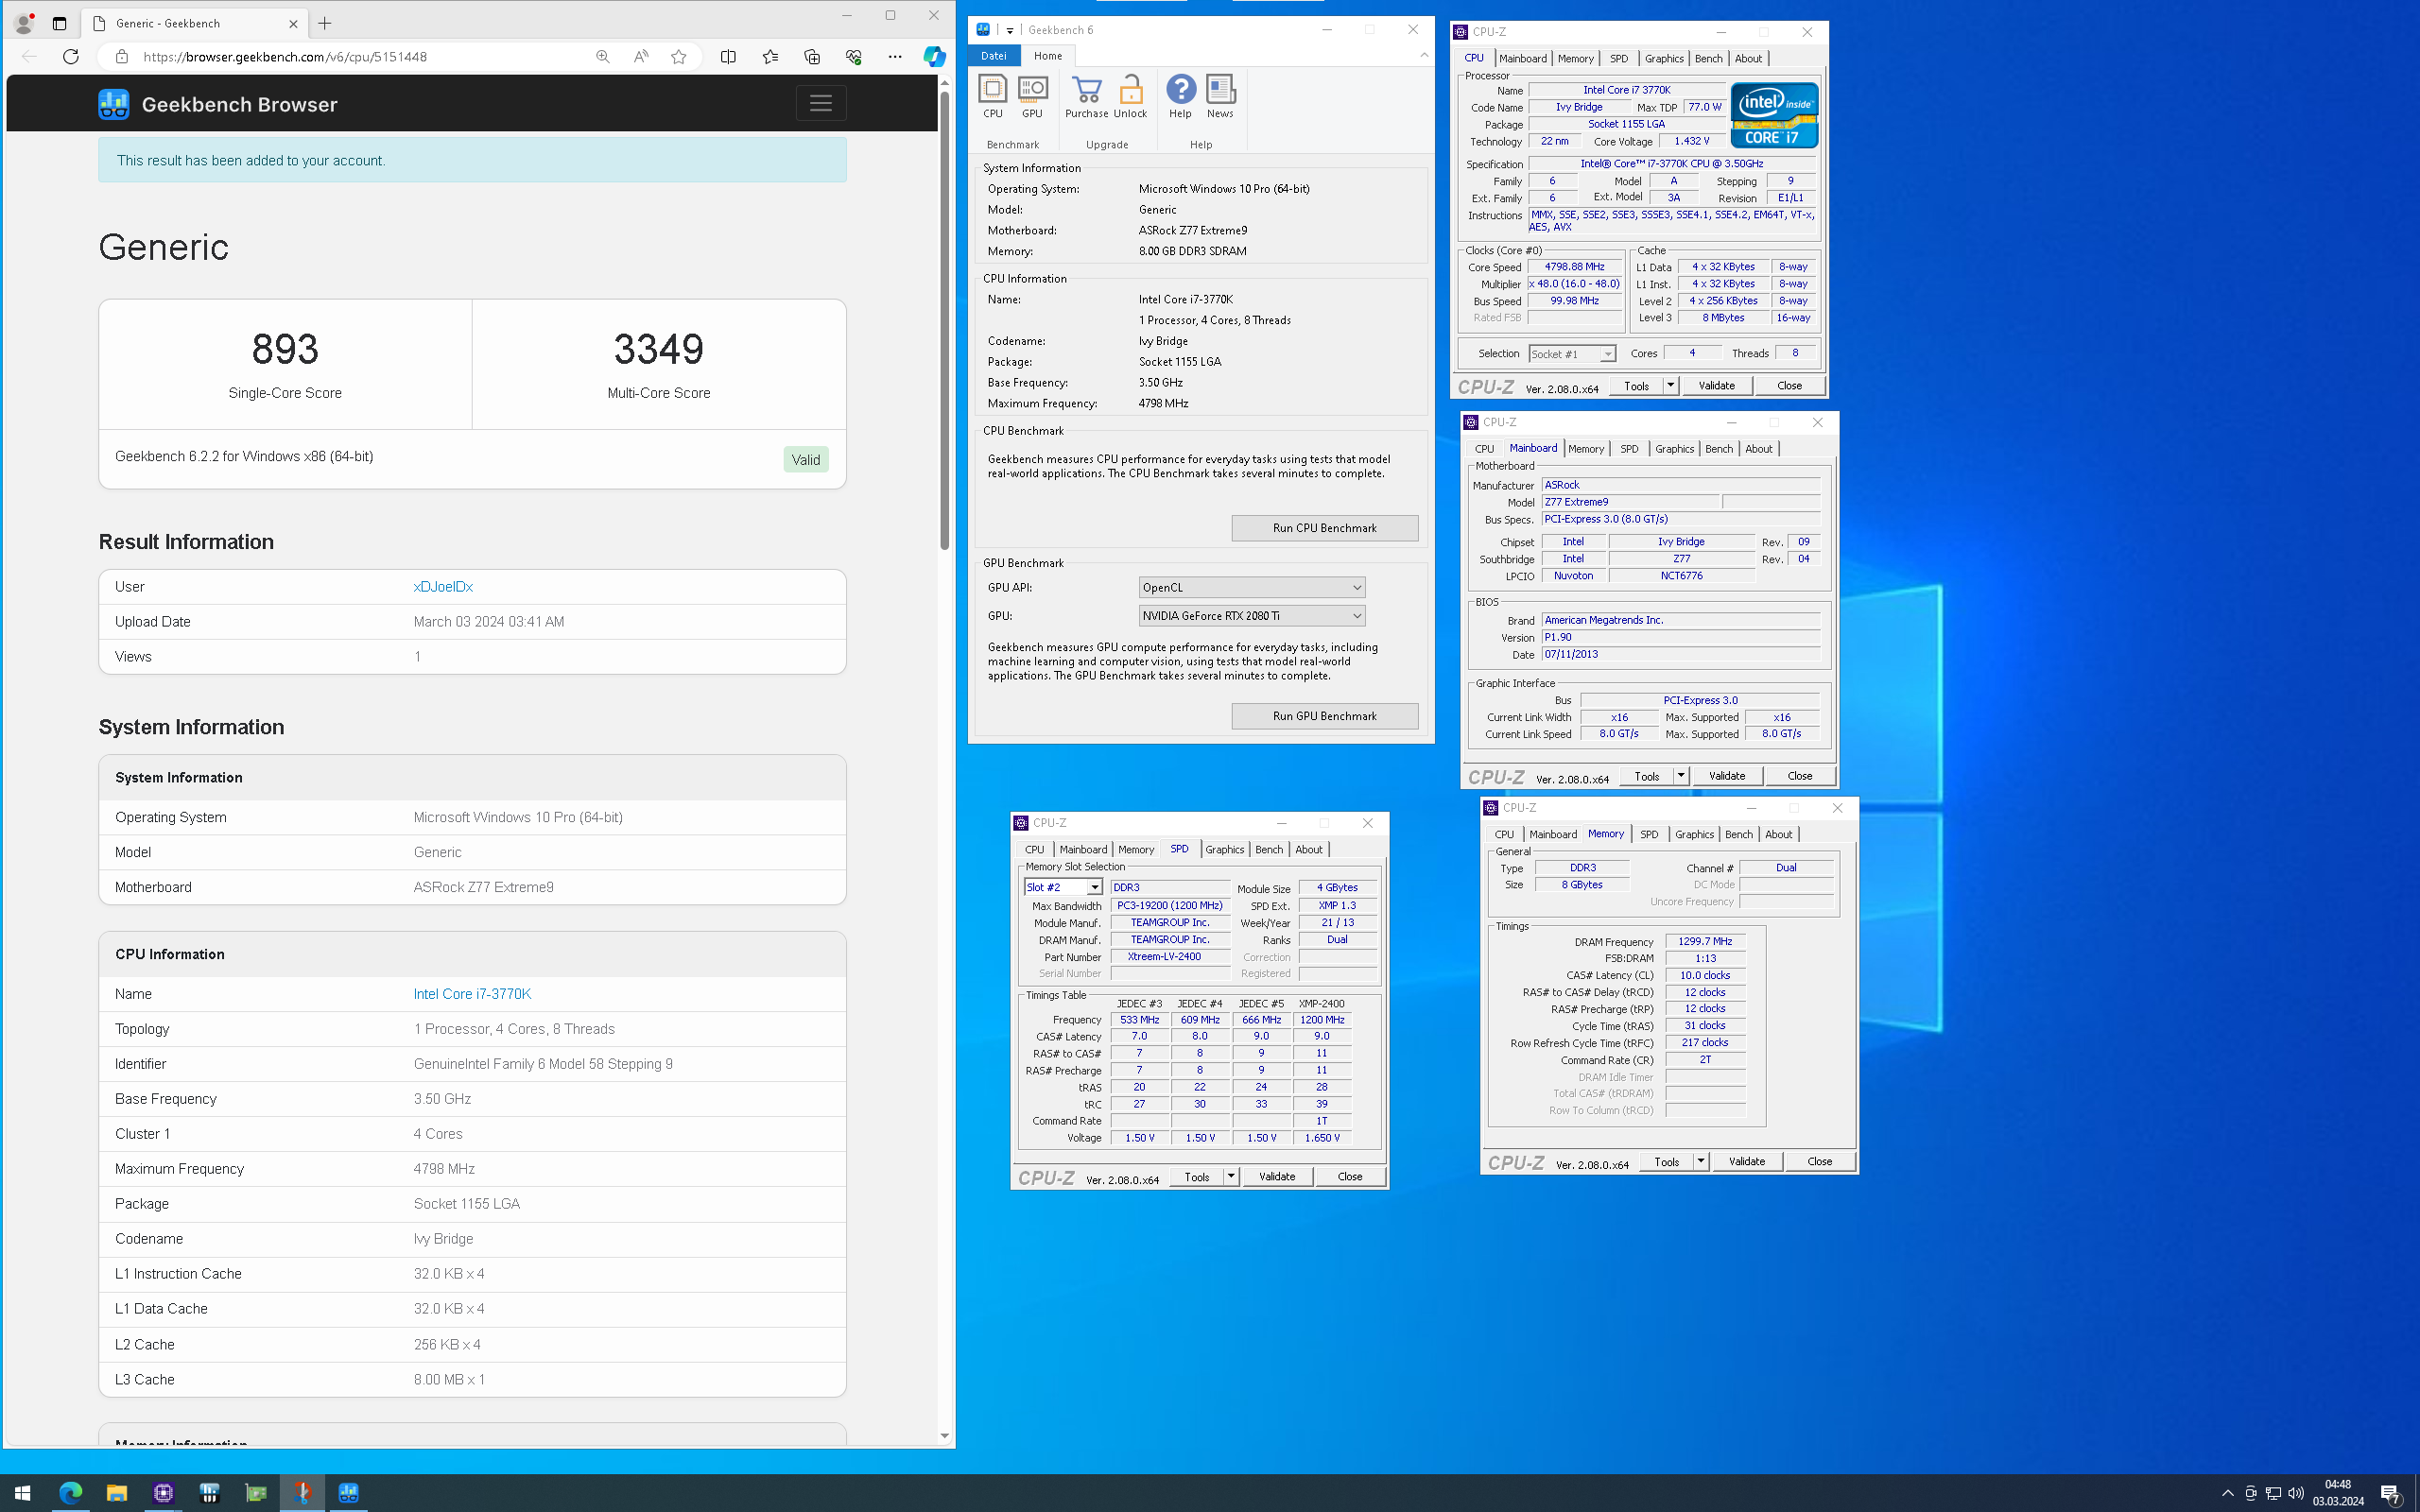Open Edge settings and more ellipsis menu
Screen dimensions: 2420x1512
click(x=894, y=57)
